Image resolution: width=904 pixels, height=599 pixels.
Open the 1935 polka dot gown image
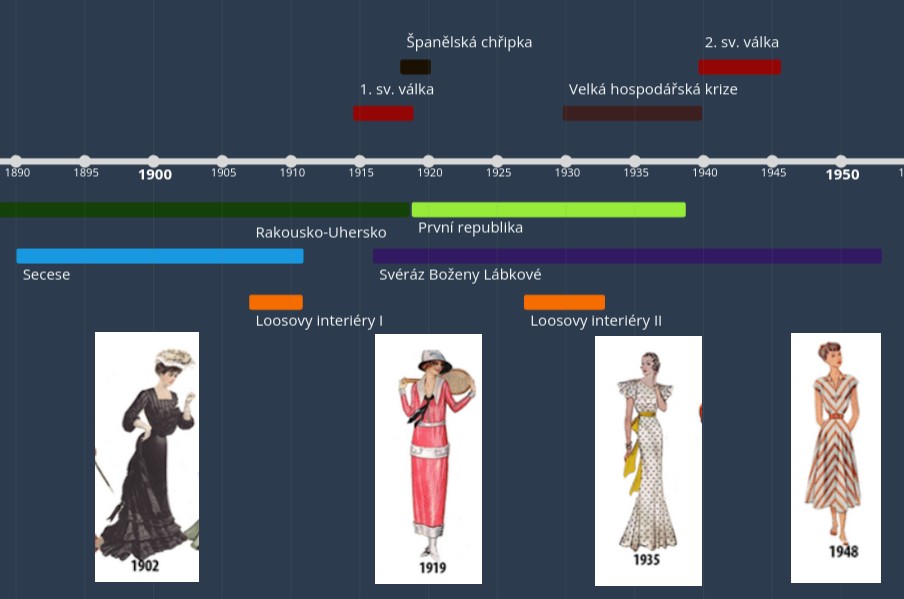649,461
